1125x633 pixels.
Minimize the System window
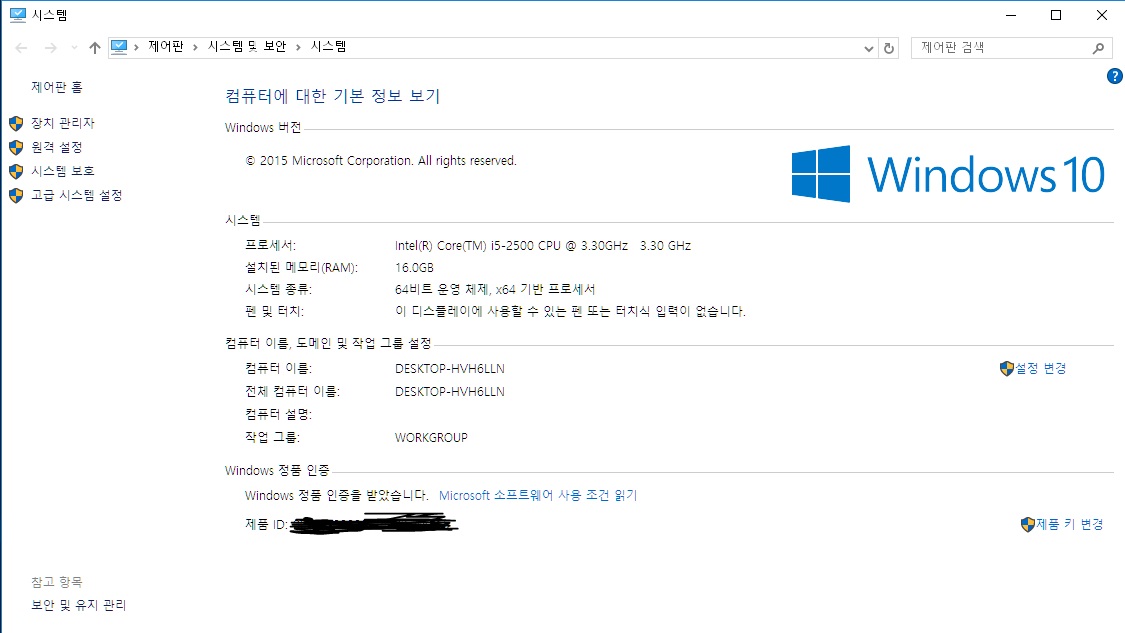[1011, 15]
